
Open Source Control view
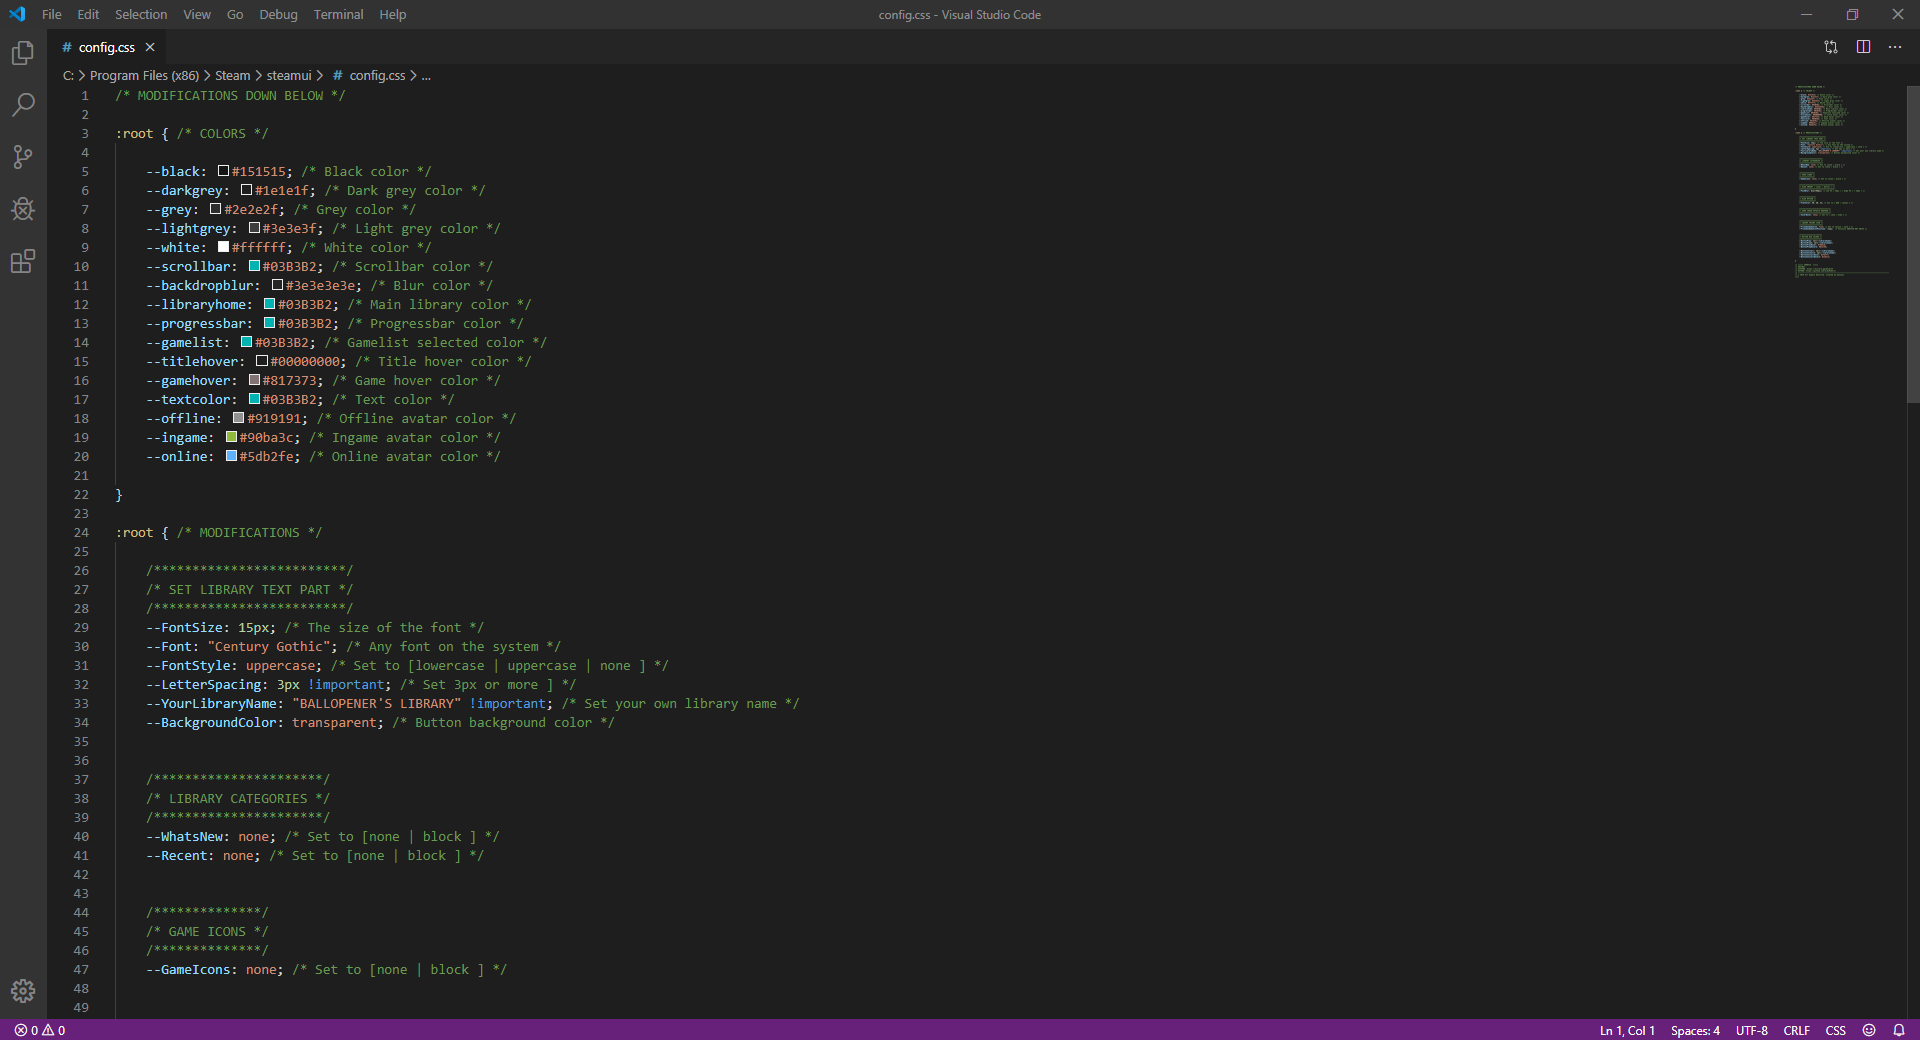pyautogui.click(x=23, y=157)
